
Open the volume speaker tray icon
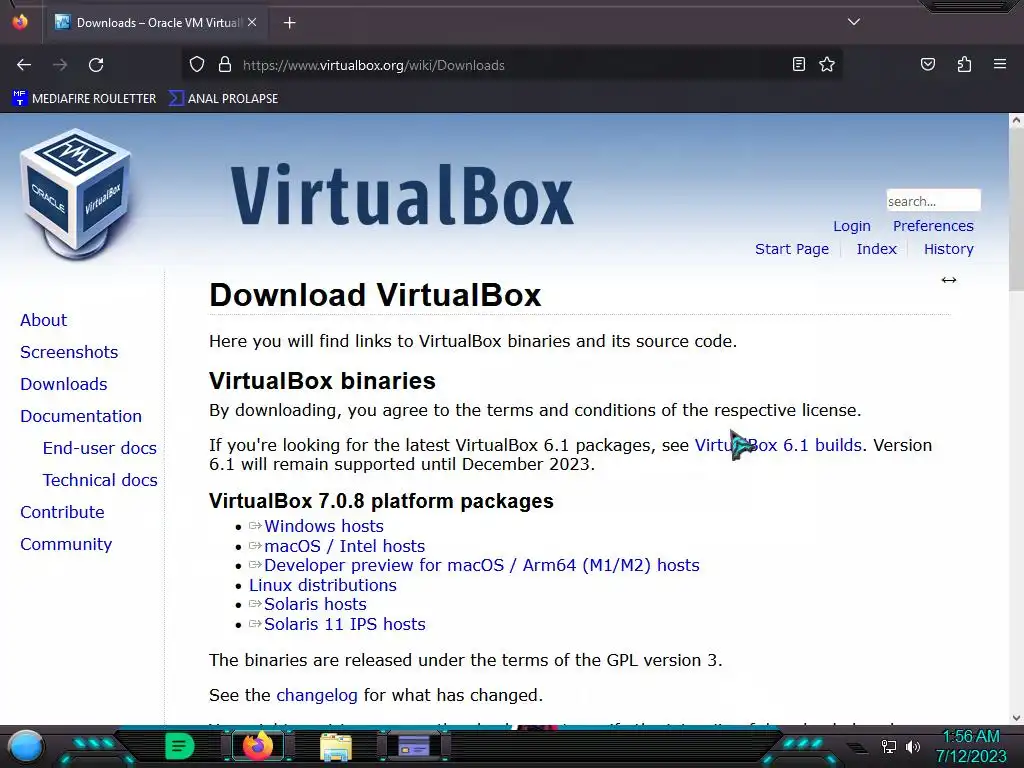tap(913, 746)
